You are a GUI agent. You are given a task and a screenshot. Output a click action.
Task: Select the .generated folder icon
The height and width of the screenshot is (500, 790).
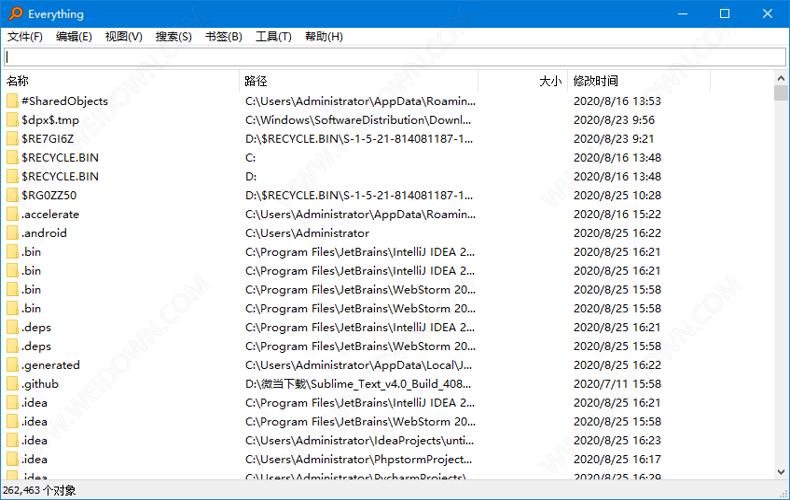tap(12, 365)
